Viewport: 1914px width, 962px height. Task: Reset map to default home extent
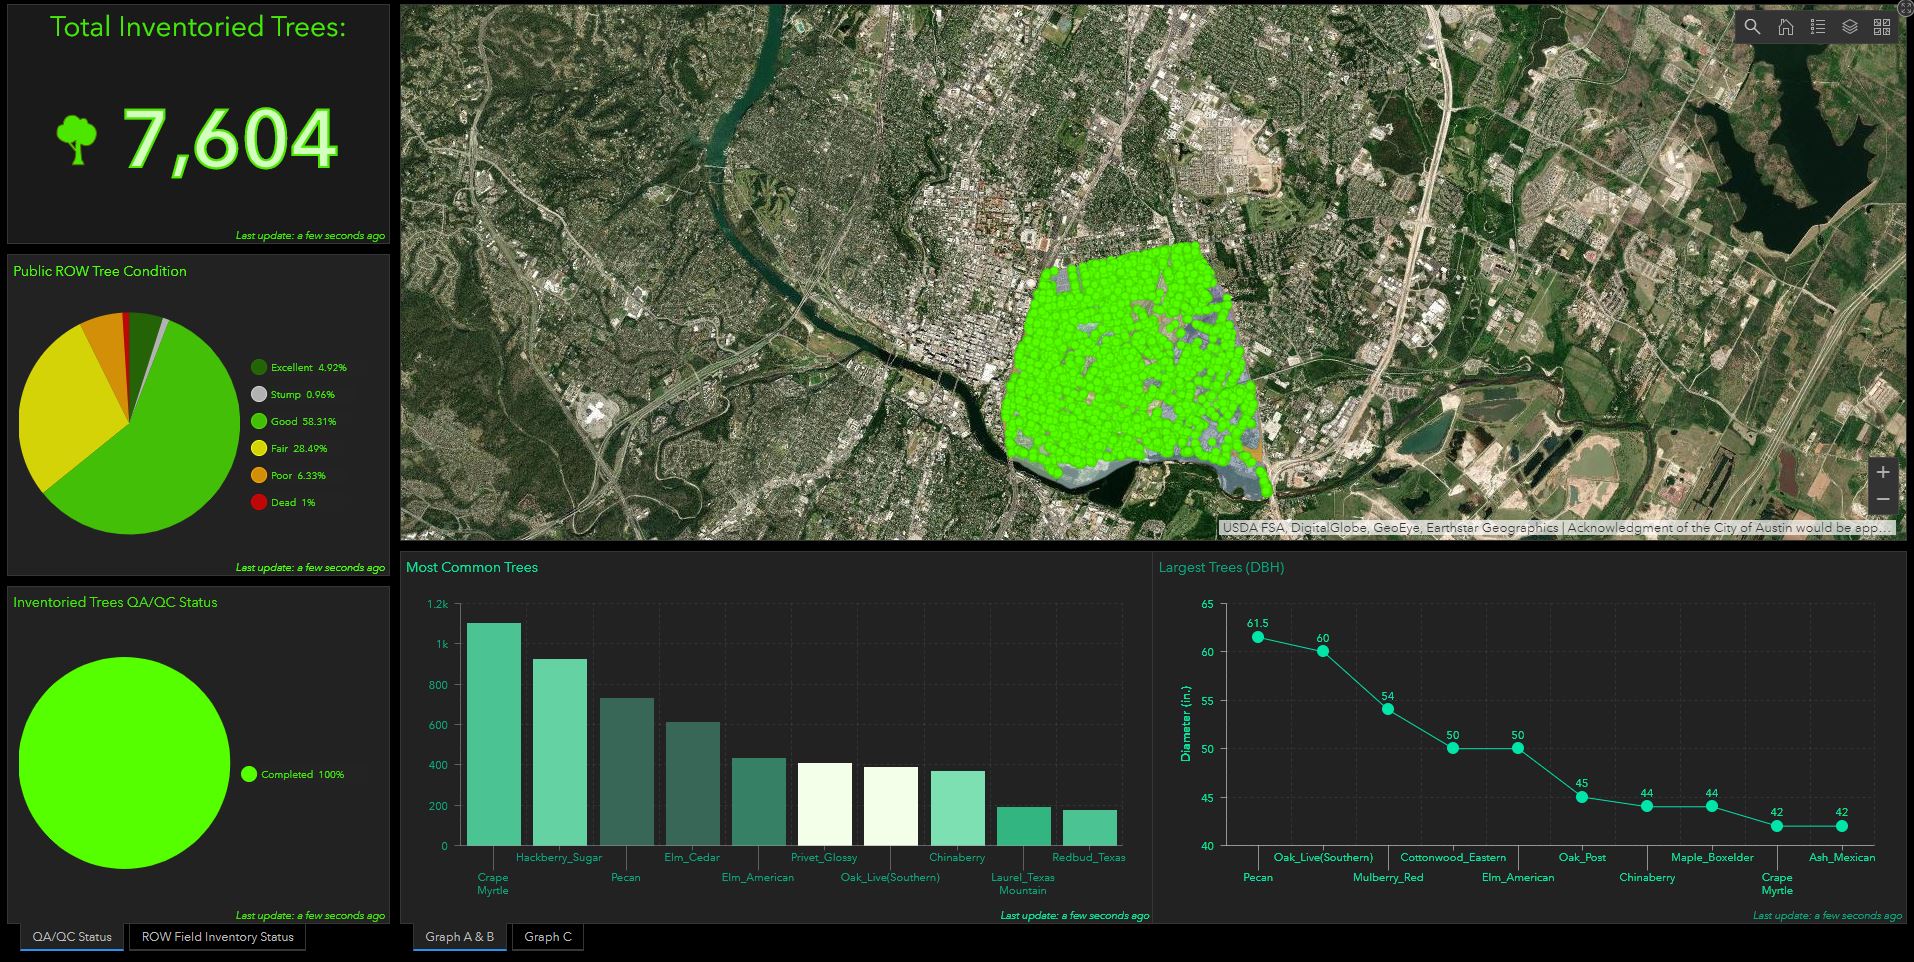(1785, 27)
